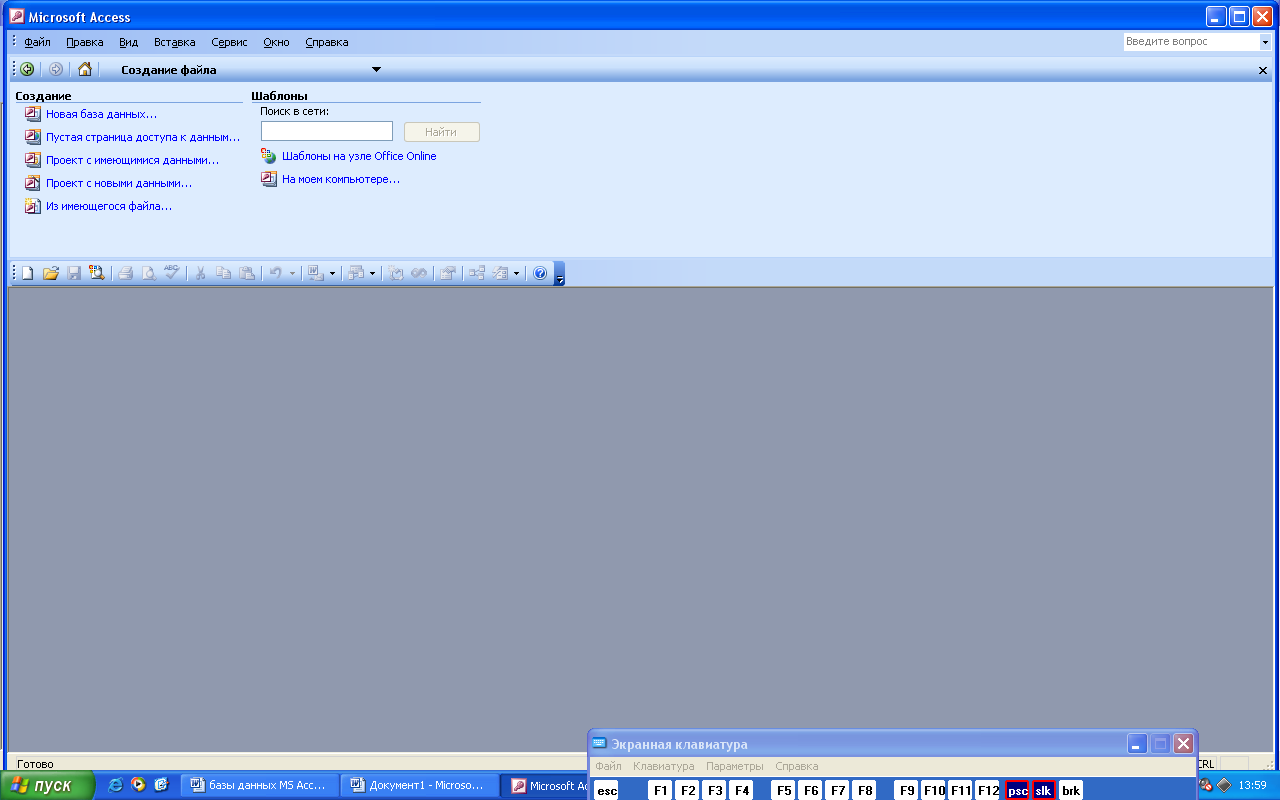Click the ABC Spelling check icon
1280x800 pixels.
[172, 273]
